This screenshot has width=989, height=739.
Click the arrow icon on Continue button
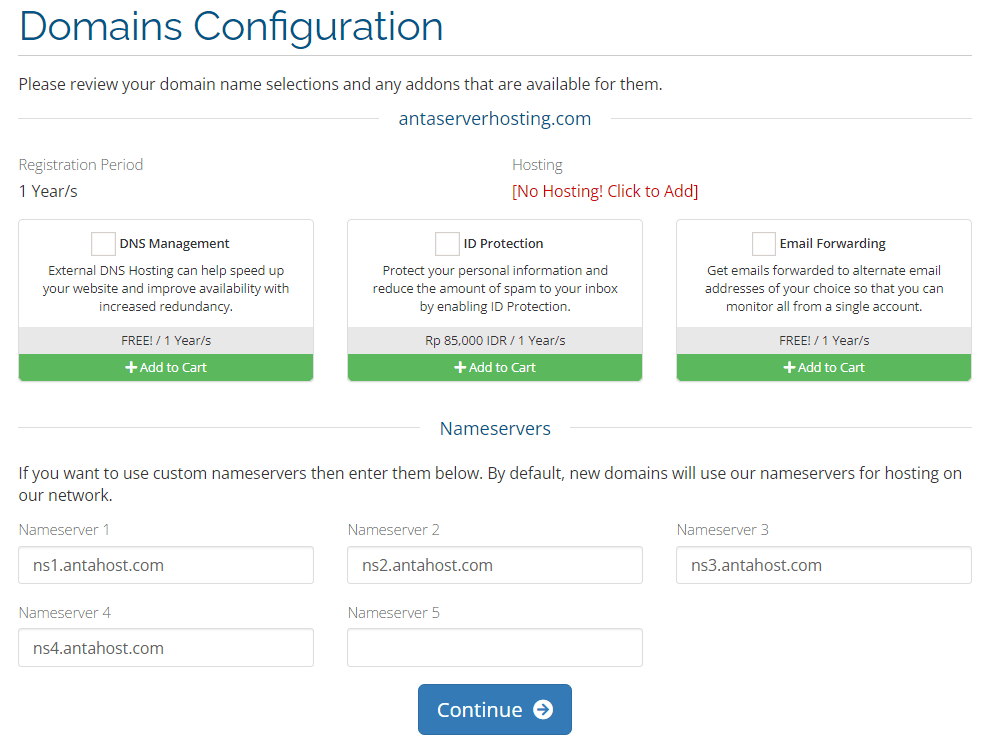(543, 709)
